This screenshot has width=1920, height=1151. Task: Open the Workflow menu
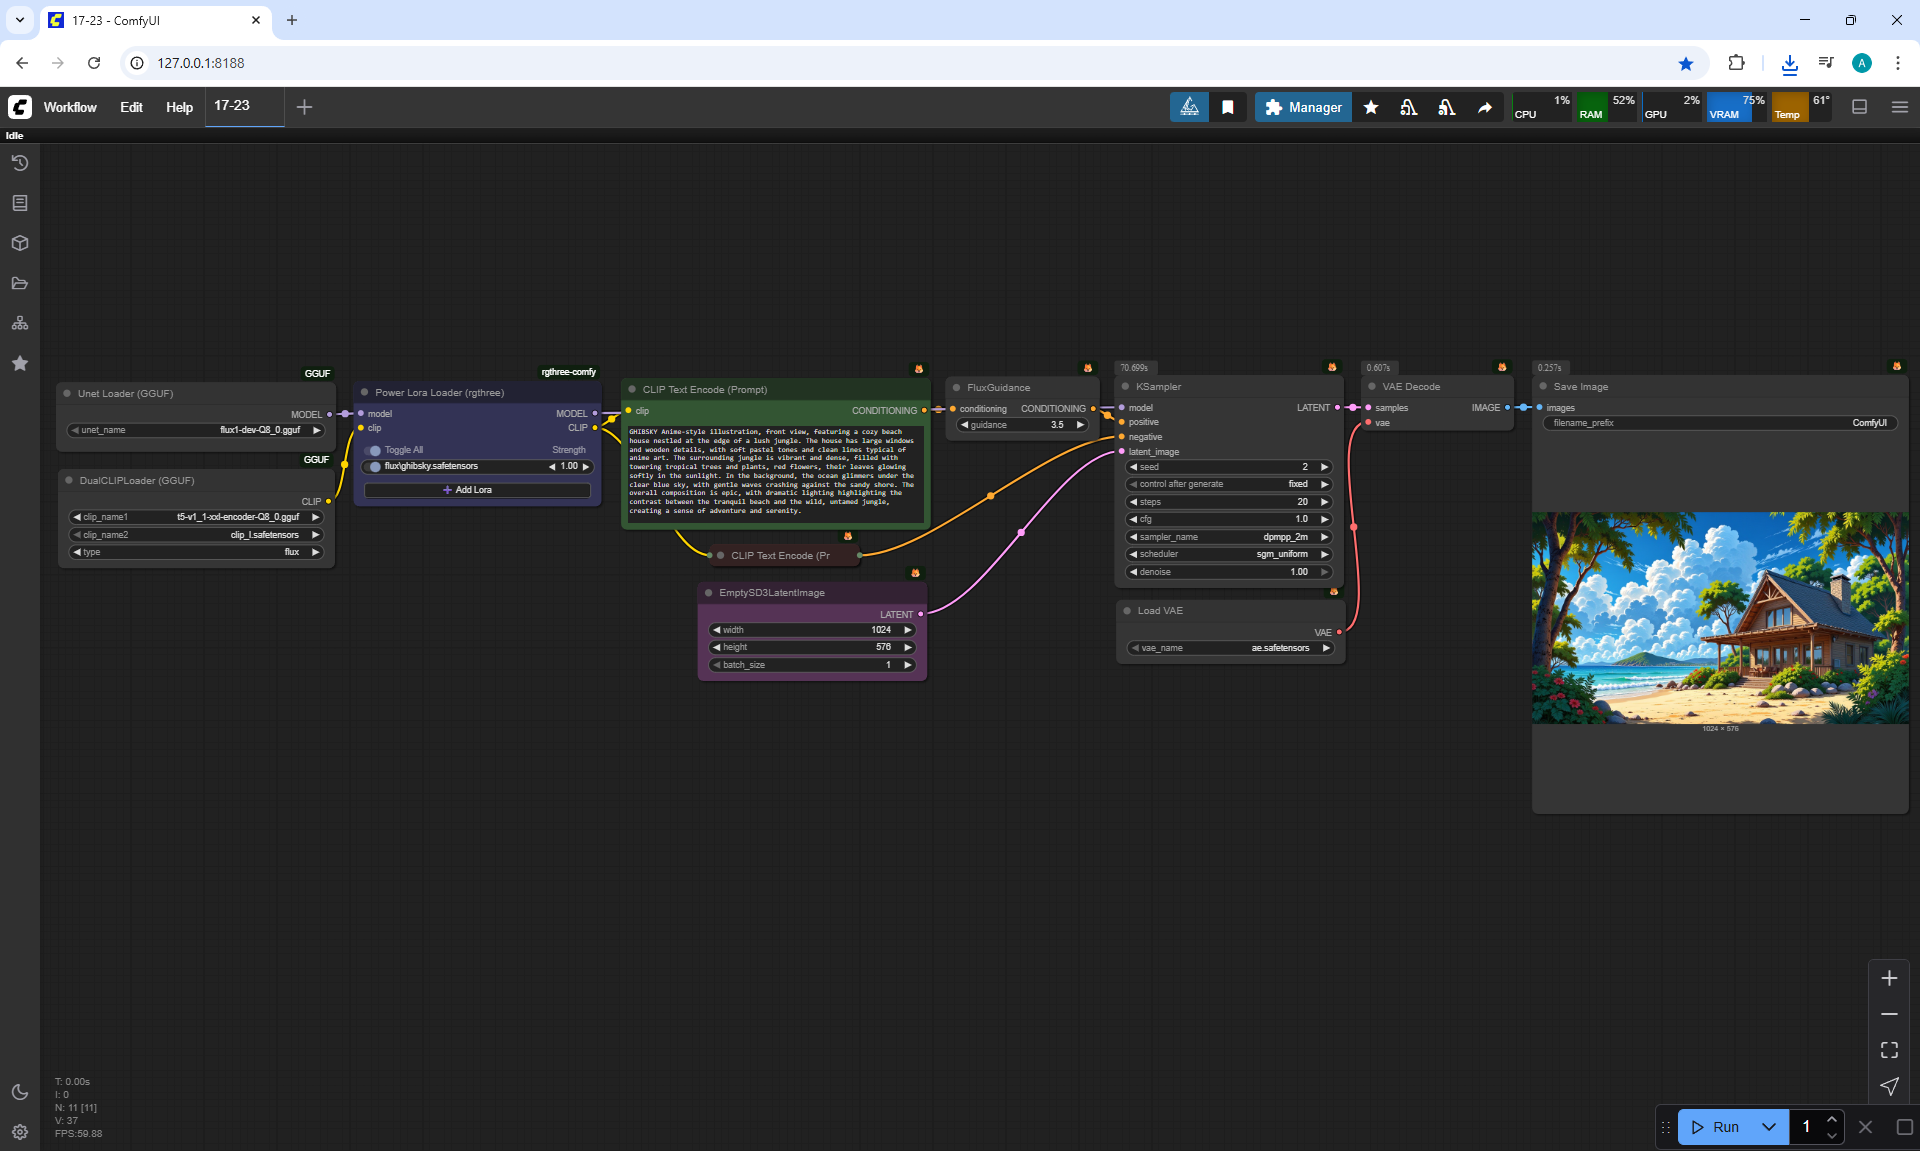70,107
